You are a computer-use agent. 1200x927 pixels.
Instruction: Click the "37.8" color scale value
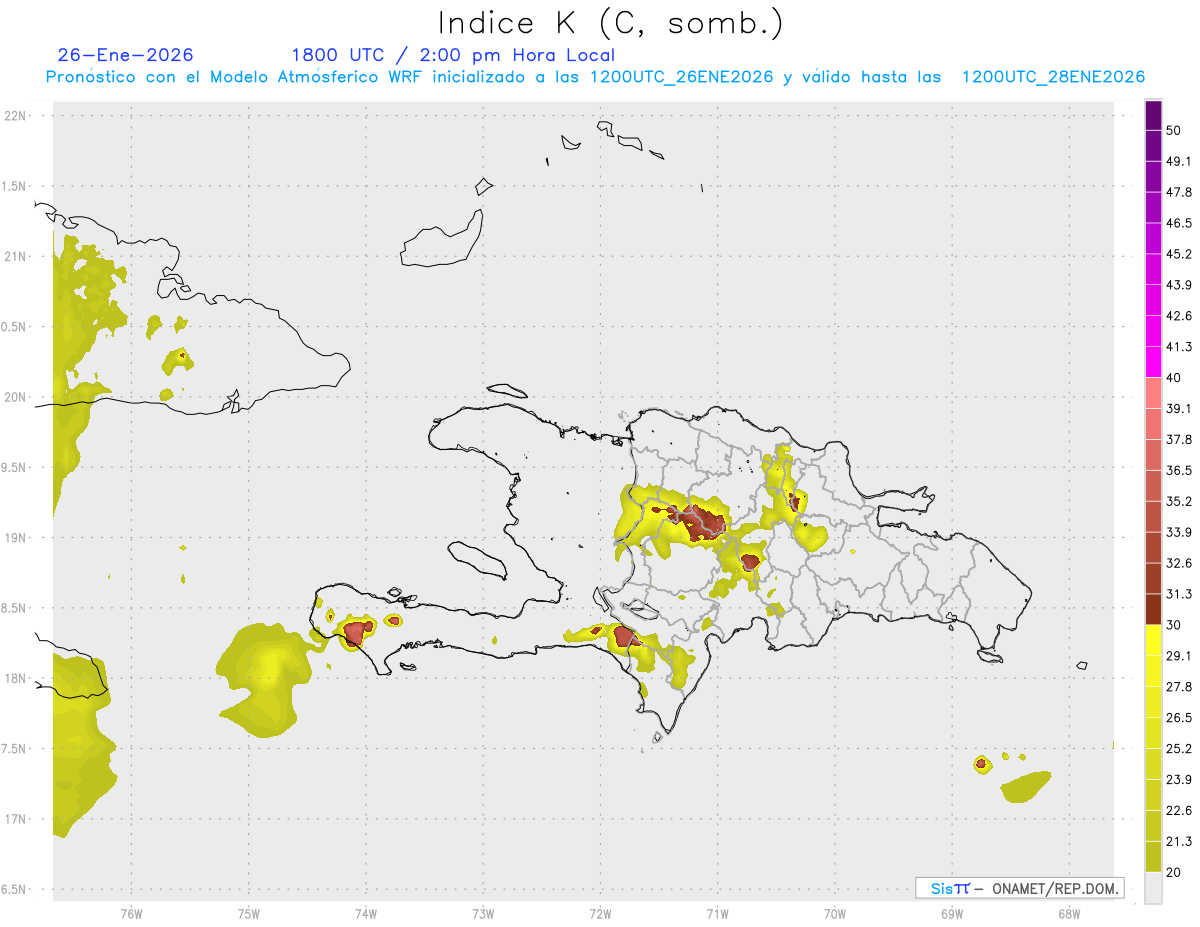coord(1179,439)
